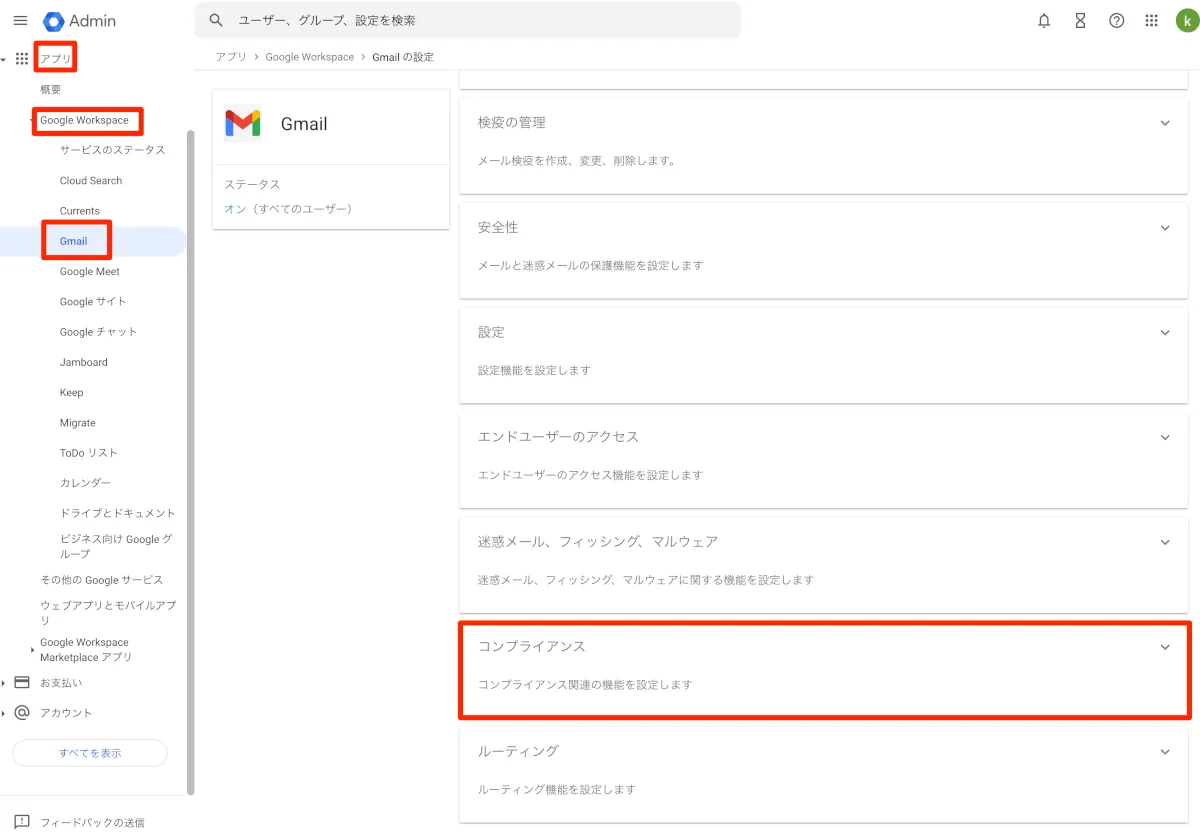Open the notifications bell
The height and width of the screenshot is (837, 1200).
1044,20
